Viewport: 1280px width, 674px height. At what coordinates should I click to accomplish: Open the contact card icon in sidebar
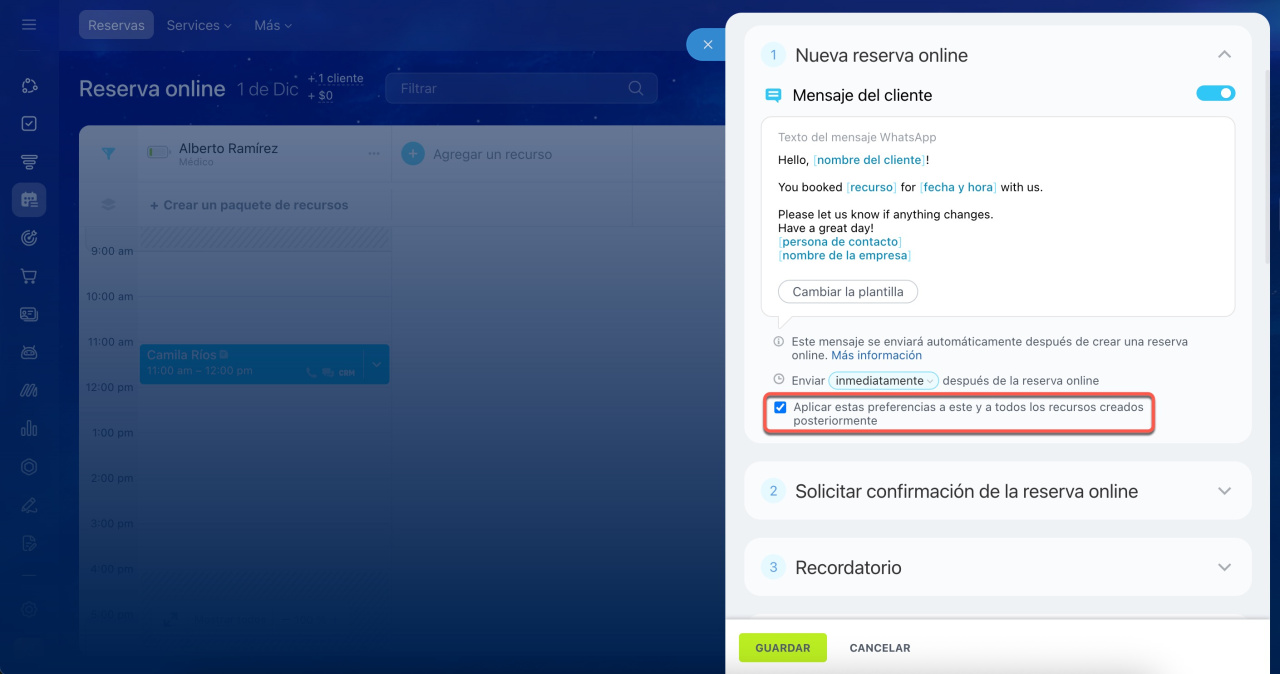point(29,314)
